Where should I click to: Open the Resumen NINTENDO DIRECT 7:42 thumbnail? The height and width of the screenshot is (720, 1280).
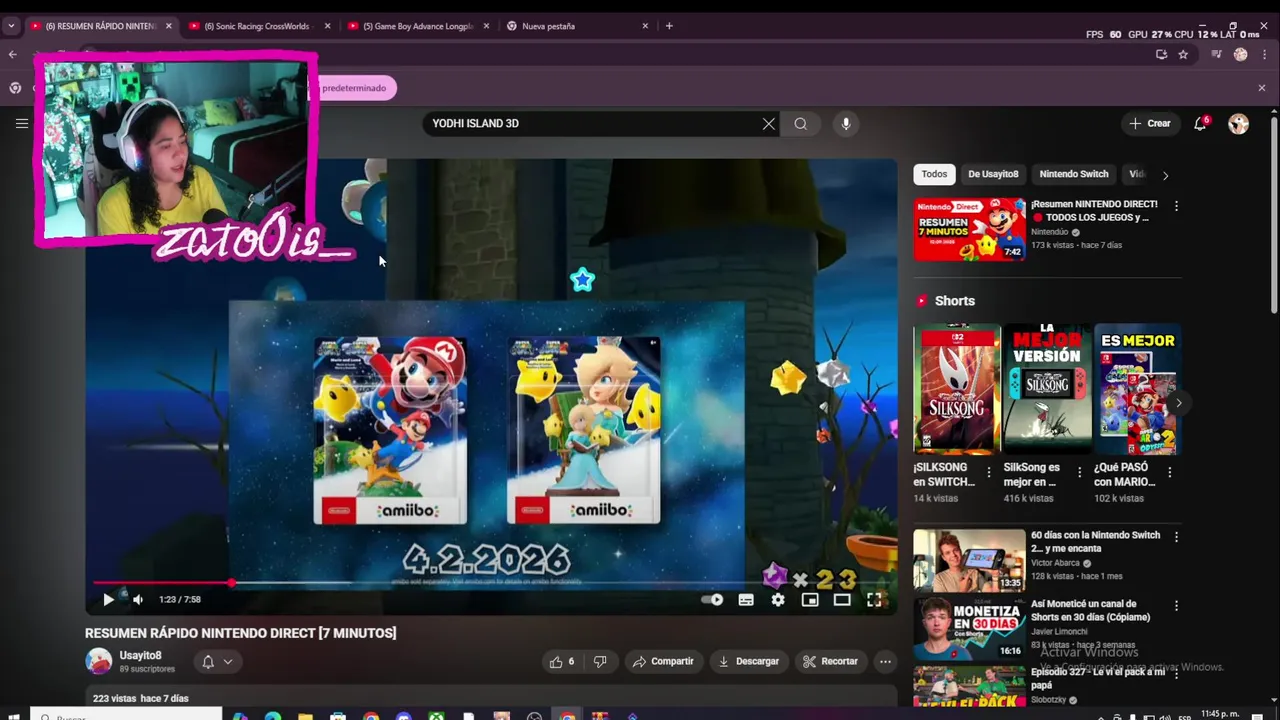click(x=969, y=229)
